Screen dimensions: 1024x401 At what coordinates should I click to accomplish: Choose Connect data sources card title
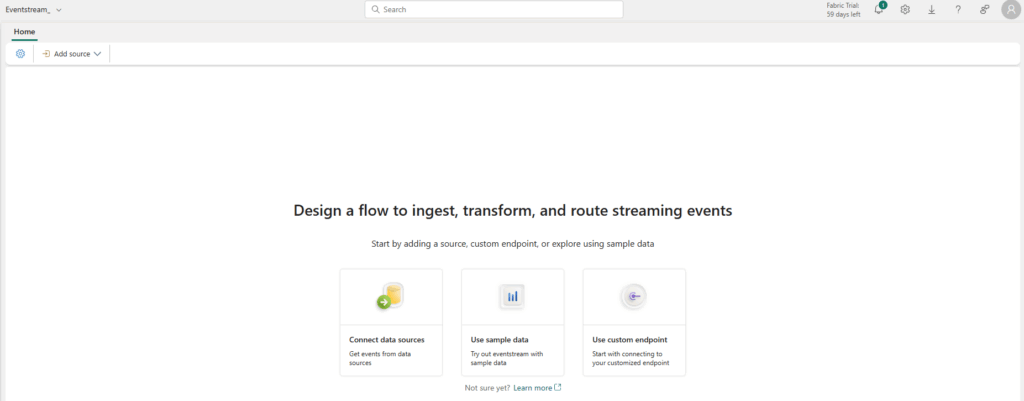(x=387, y=340)
